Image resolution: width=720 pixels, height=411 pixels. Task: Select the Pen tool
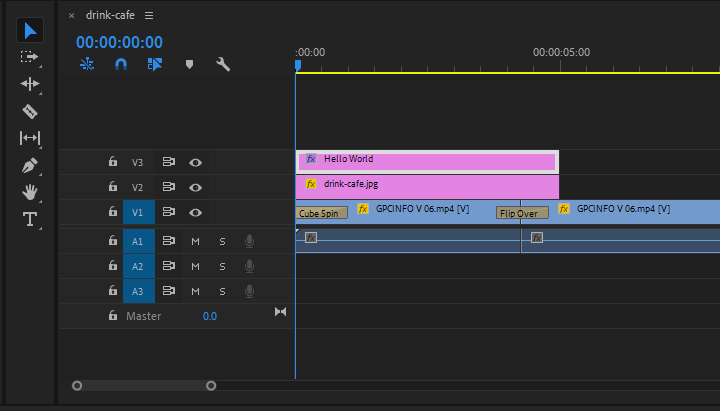click(x=30, y=165)
